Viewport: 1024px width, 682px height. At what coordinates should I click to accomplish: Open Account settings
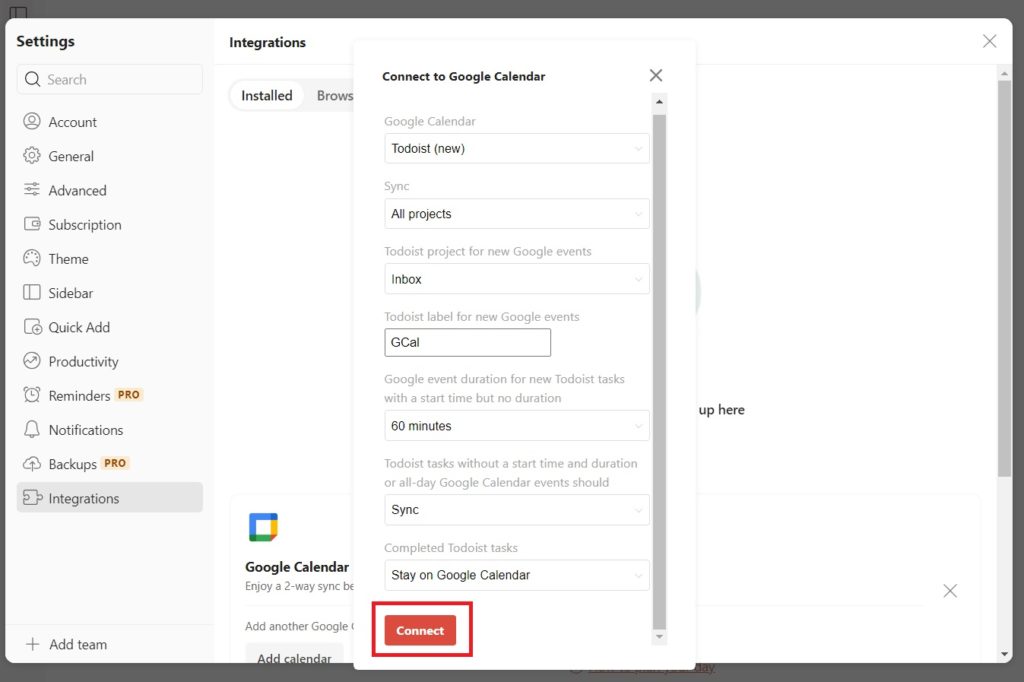point(110,122)
